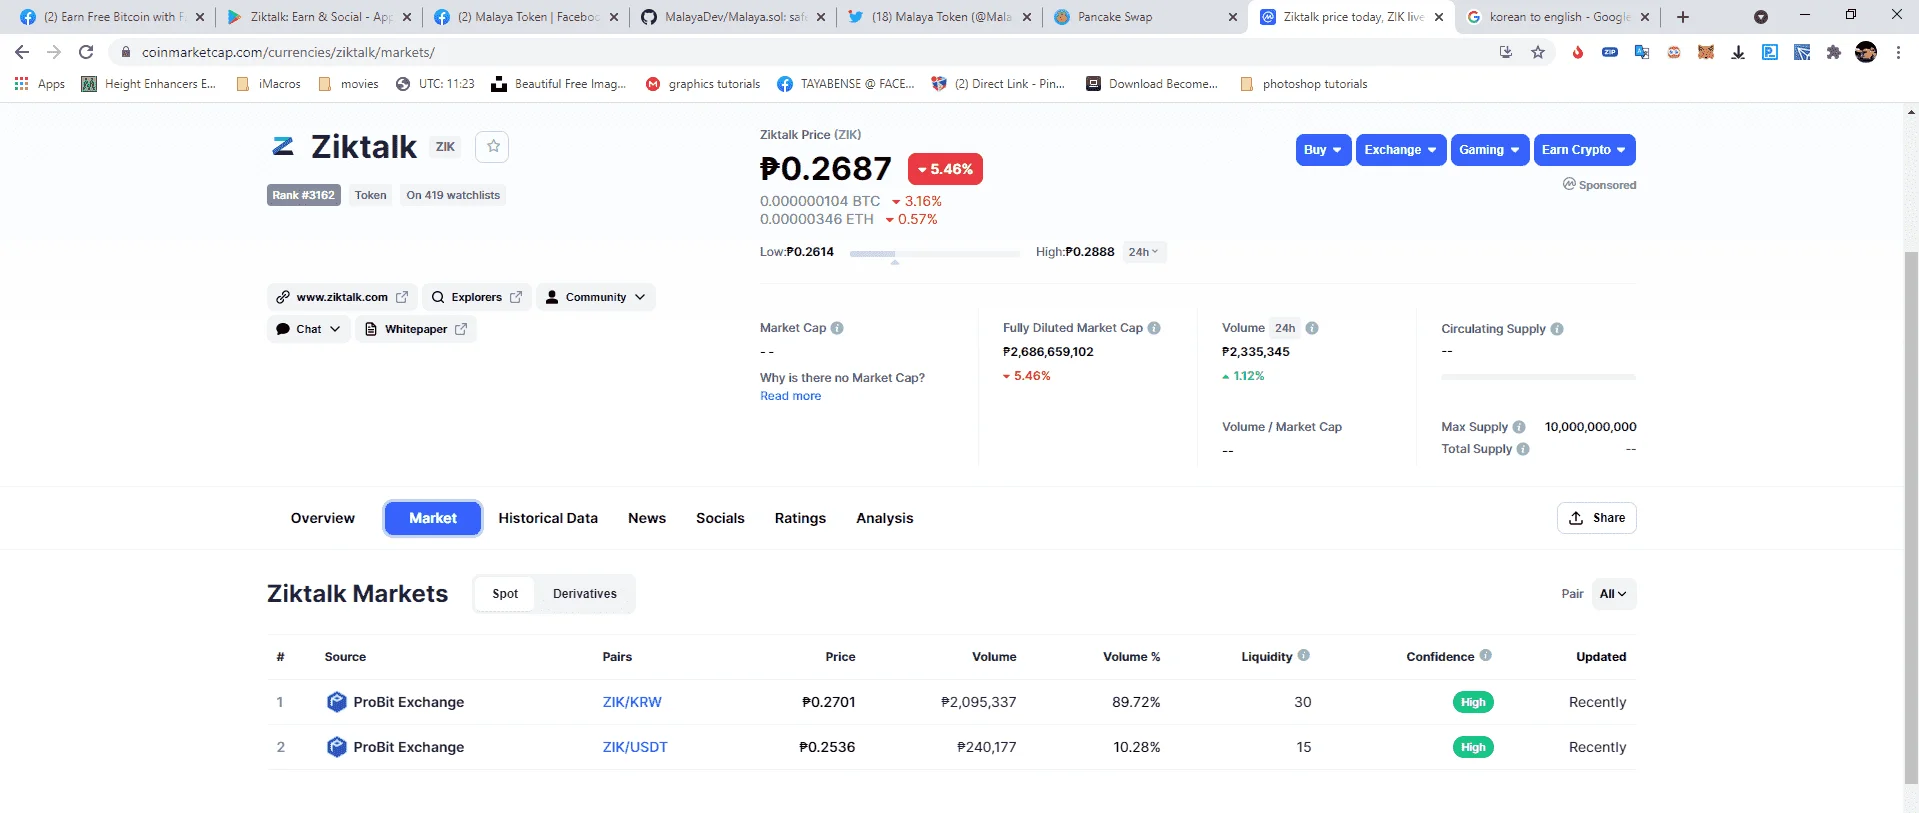Image resolution: width=1919 pixels, height=813 pixels.
Task: Open the Apps grid in bookmarks bar
Action: coord(40,84)
